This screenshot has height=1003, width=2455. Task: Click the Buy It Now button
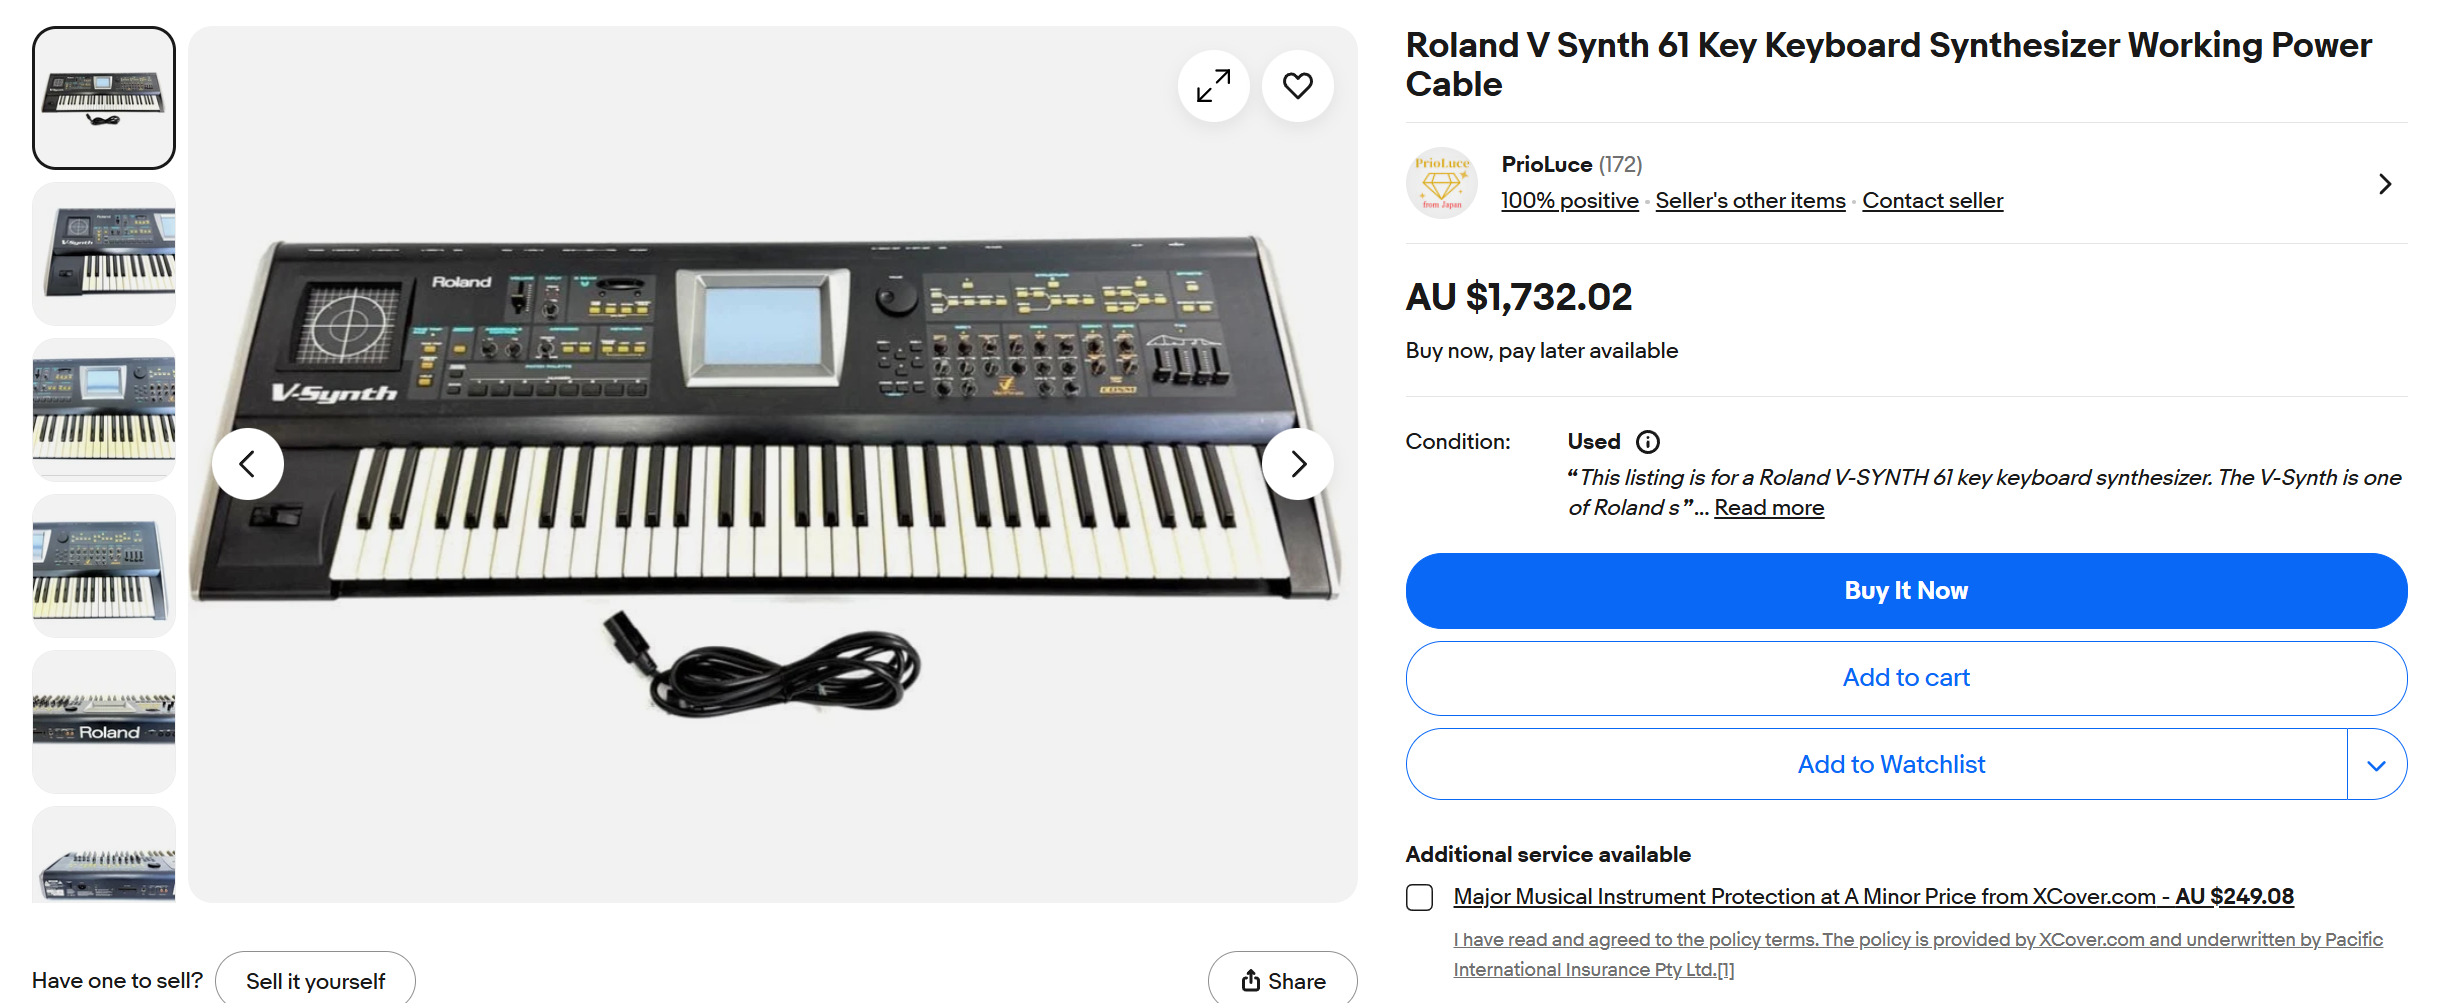tap(1905, 591)
